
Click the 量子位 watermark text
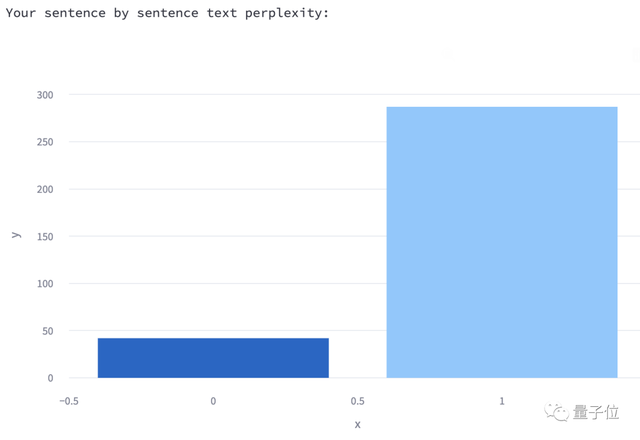point(596,412)
